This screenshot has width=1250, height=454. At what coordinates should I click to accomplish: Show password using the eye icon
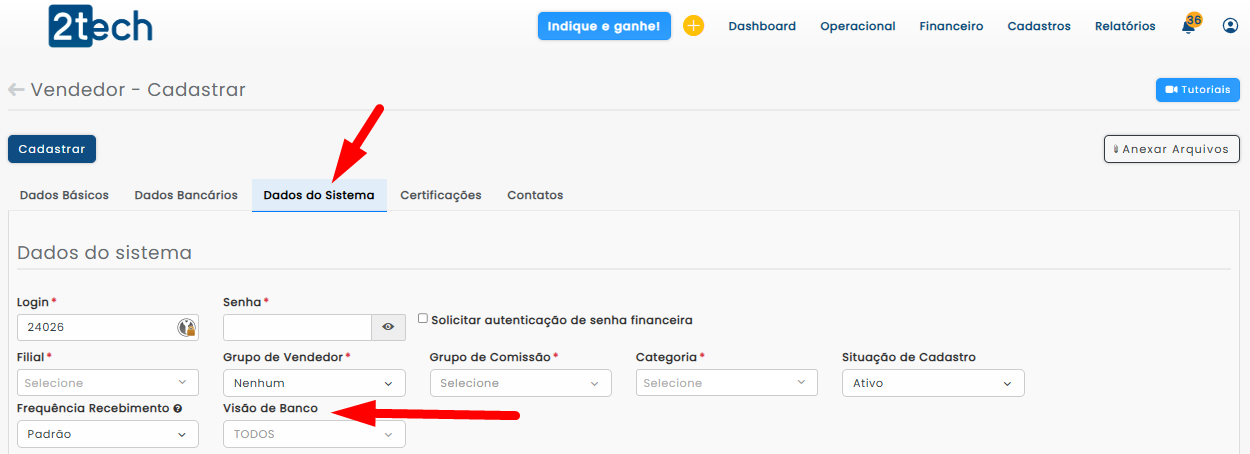388,327
